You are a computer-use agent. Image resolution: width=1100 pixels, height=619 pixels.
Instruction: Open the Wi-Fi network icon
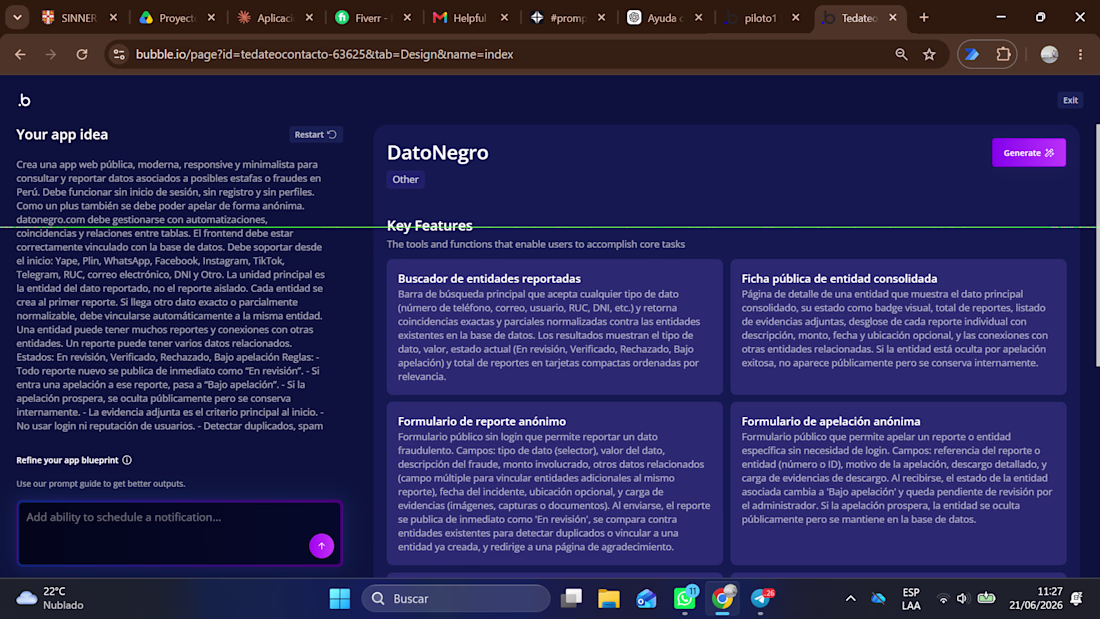point(944,599)
